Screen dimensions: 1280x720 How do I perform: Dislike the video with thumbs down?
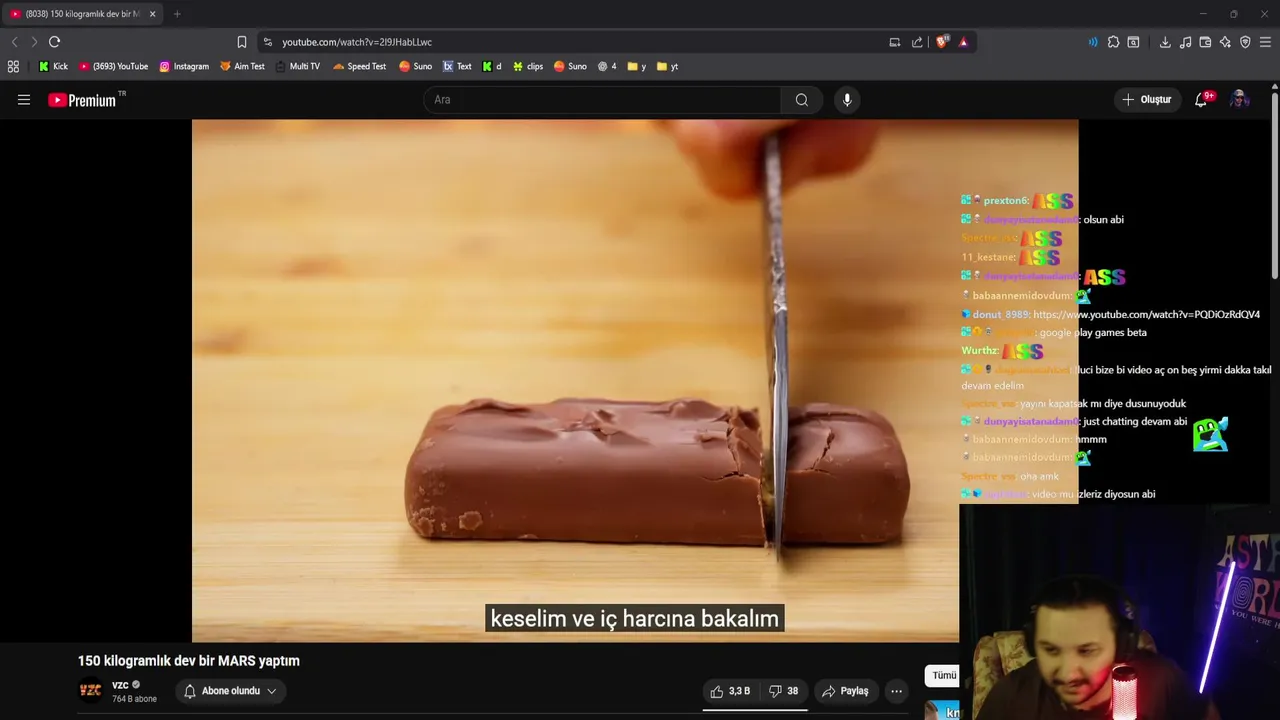coord(783,691)
